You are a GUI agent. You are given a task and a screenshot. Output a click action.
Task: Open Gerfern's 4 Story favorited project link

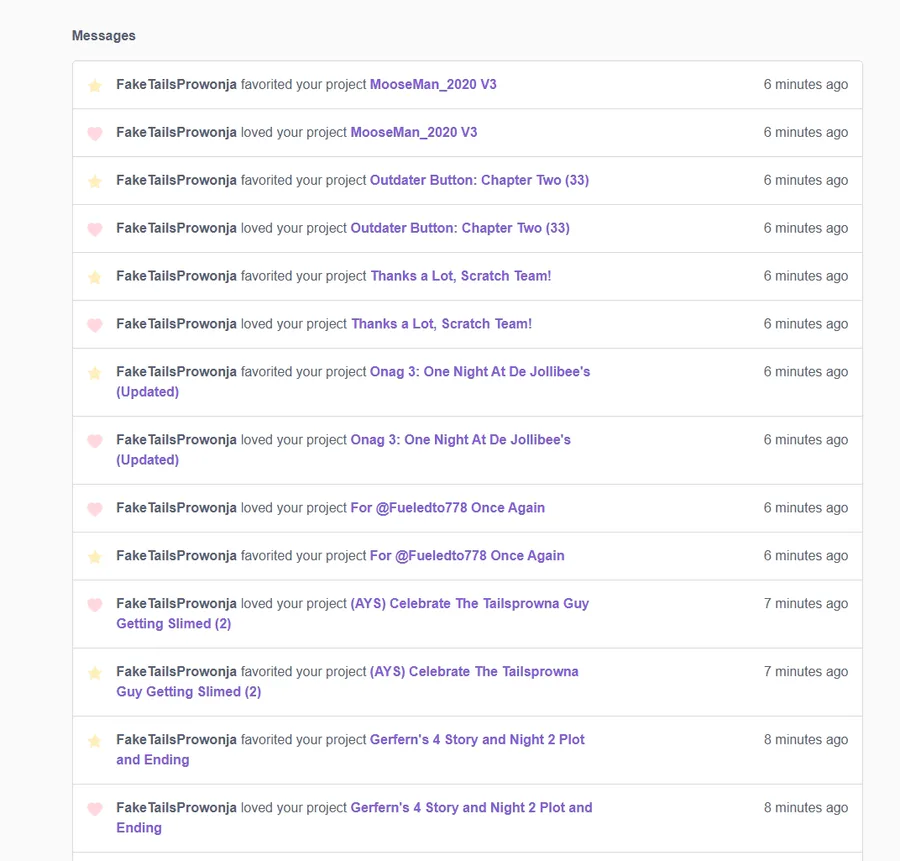coord(477,740)
